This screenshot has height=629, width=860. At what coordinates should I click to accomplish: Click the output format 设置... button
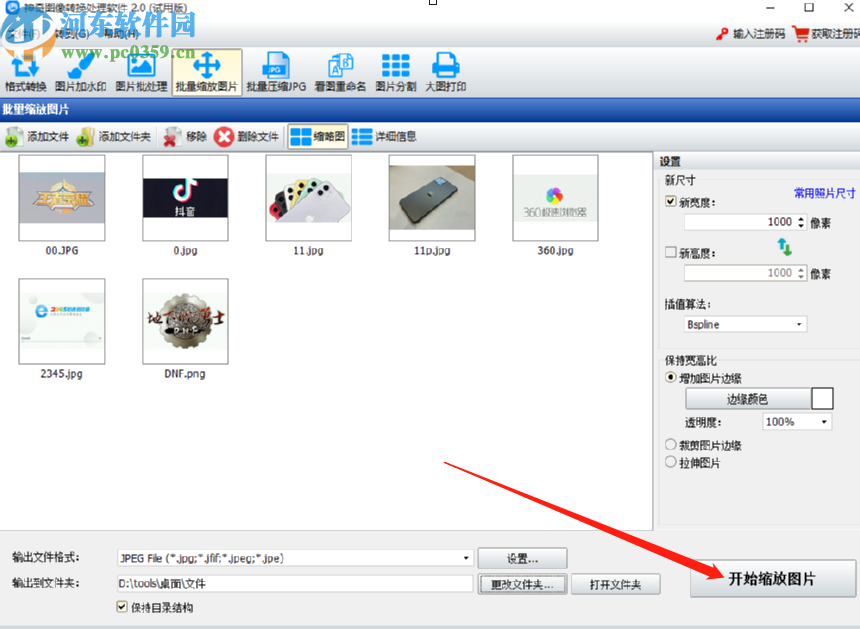pyautogui.click(x=522, y=558)
